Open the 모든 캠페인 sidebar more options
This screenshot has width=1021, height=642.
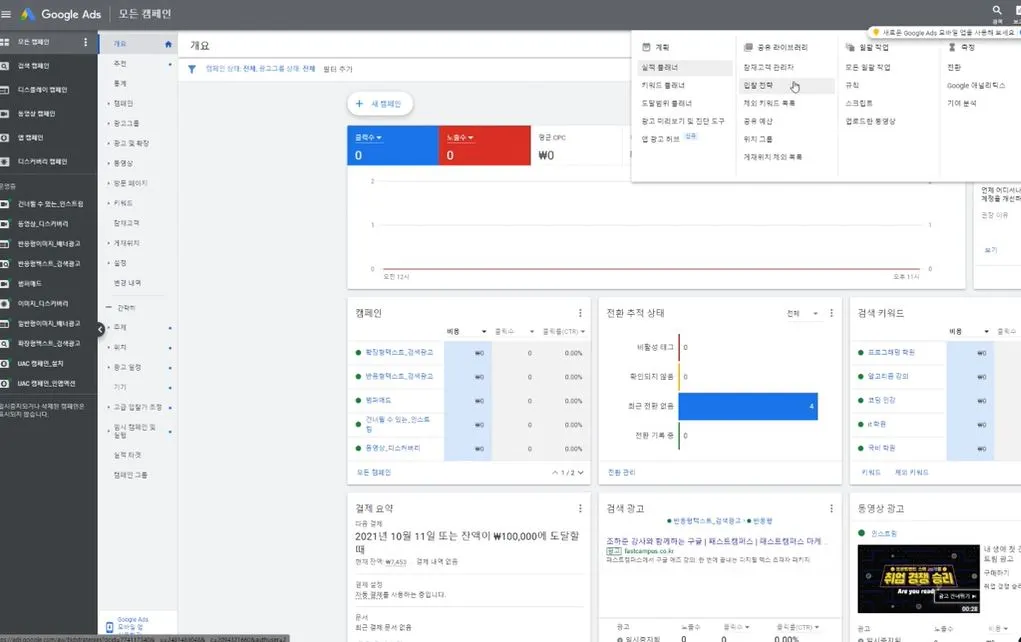[85, 42]
